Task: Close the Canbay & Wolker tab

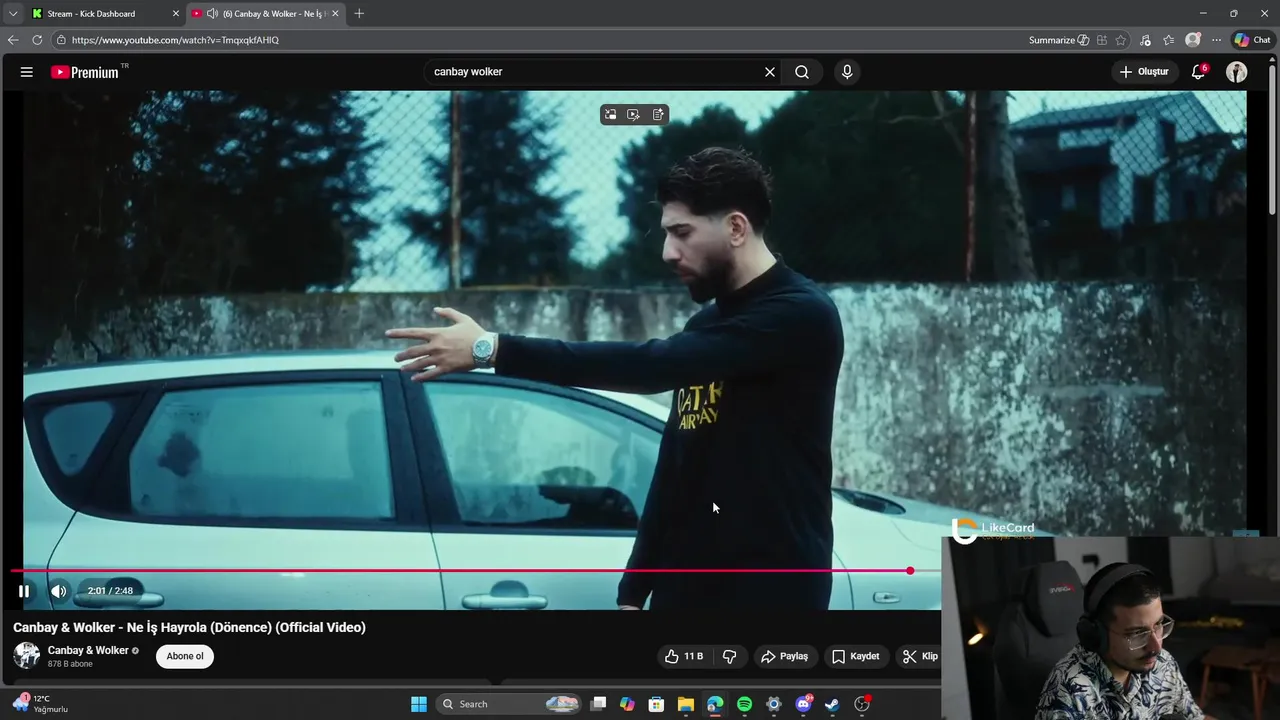Action: [x=335, y=13]
